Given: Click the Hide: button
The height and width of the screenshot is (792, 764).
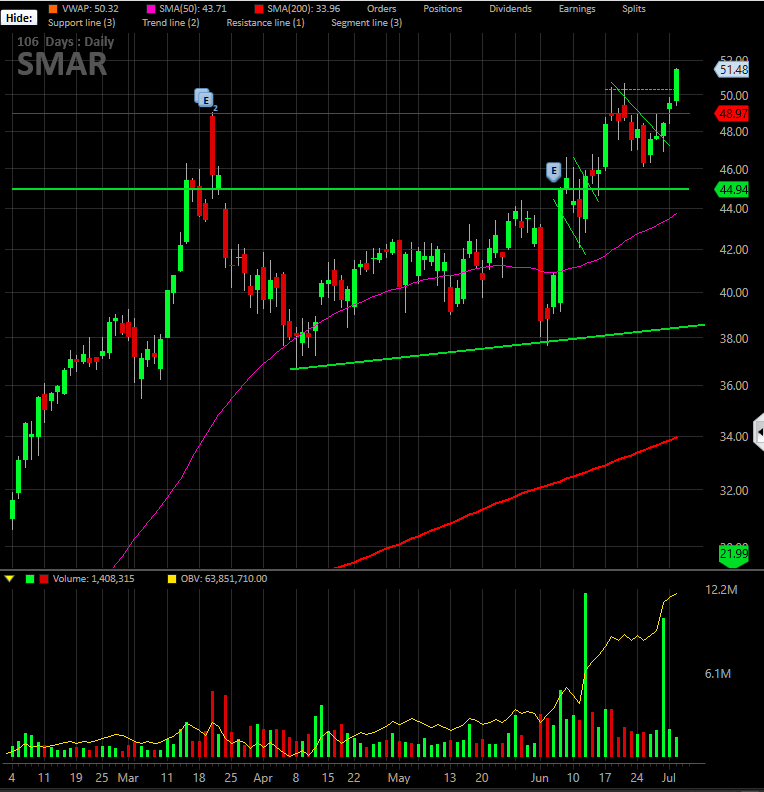Looking at the screenshot, I should (19, 18).
